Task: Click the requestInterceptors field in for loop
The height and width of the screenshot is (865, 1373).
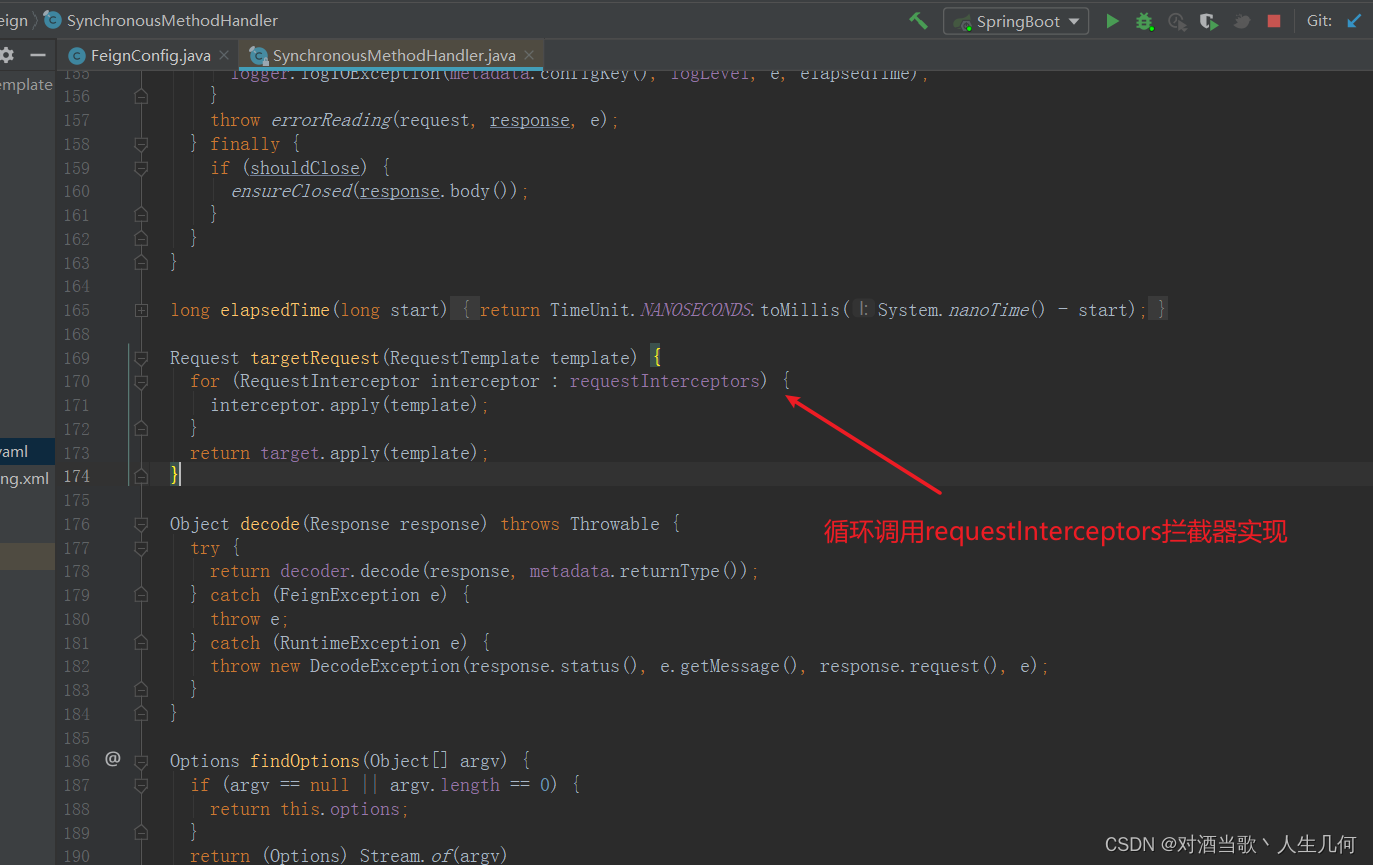Action: click(x=664, y=381)
